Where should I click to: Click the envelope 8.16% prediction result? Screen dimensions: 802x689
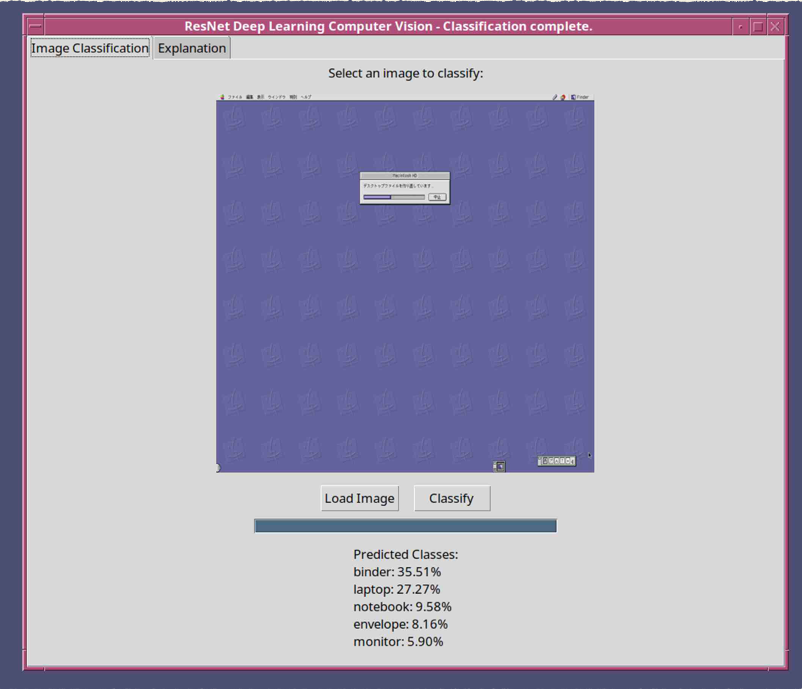coord(400,624)
